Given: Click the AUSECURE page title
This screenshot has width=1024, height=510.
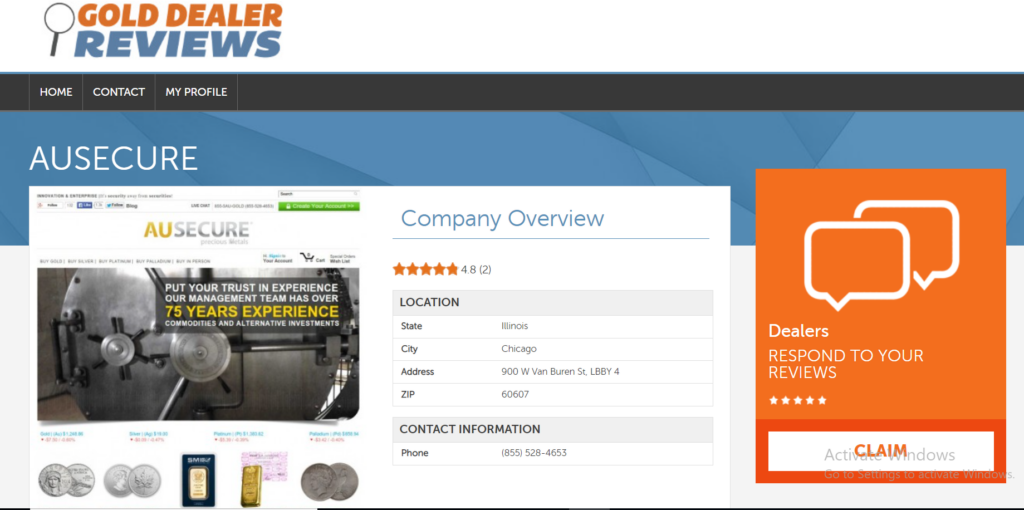Looking at the screenshot, I should pos(114,158).
